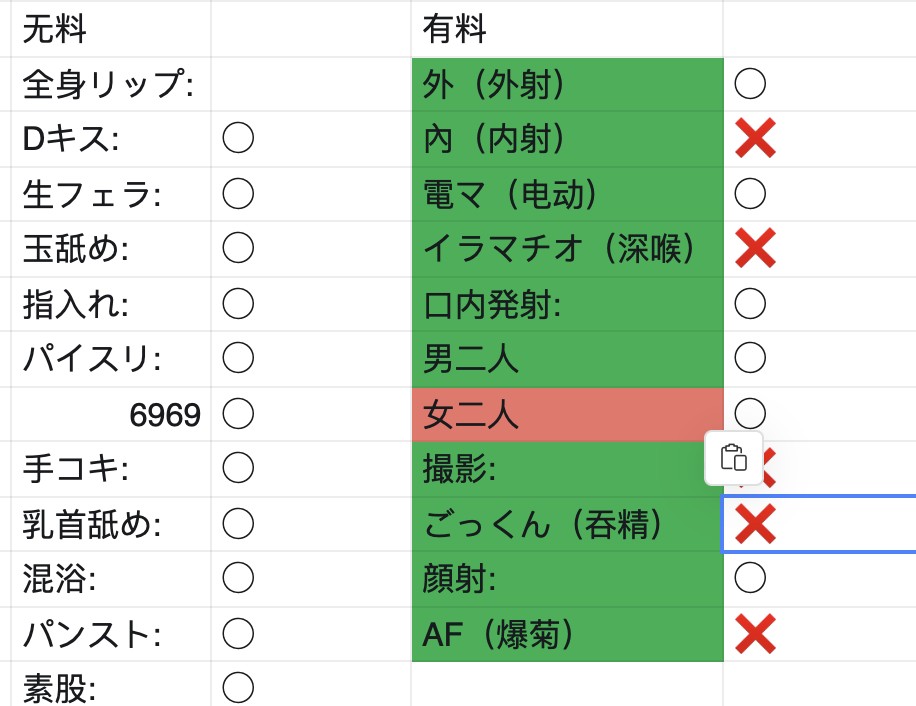Click the circle mark beside 外（外射）
The height and width of the screenshot is (706, 916).
pos(750,84)
